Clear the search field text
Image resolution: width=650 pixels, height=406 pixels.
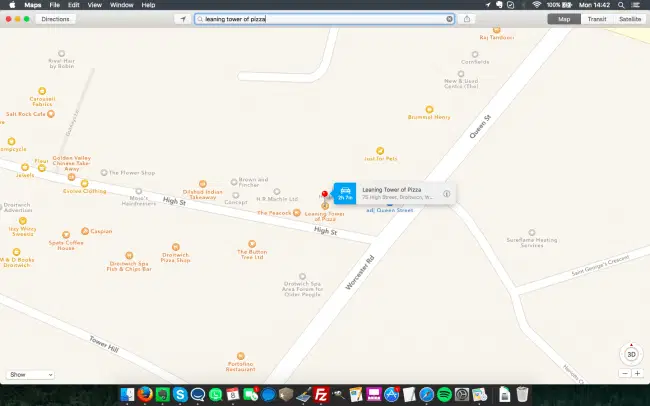click(449, 19)
